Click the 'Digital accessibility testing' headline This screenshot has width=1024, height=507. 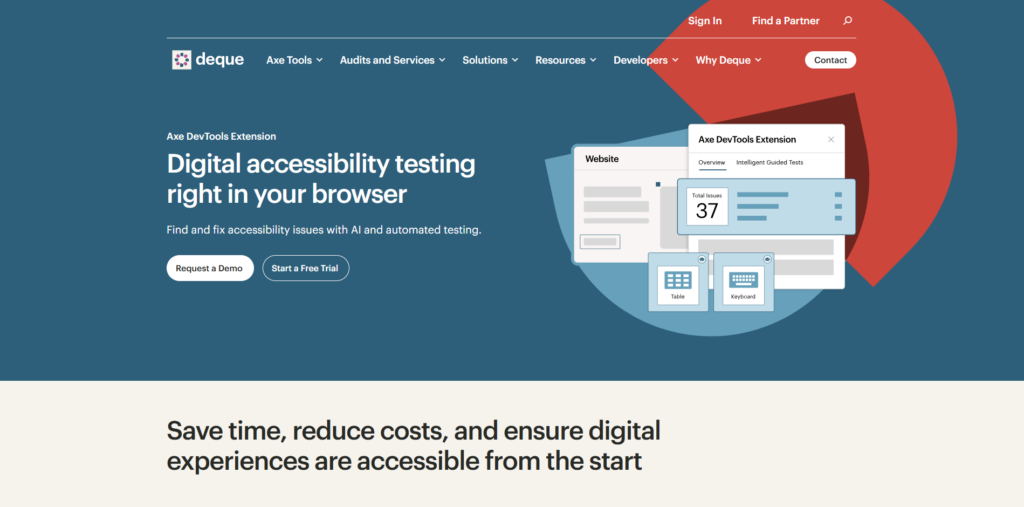[x=321, y=178]
